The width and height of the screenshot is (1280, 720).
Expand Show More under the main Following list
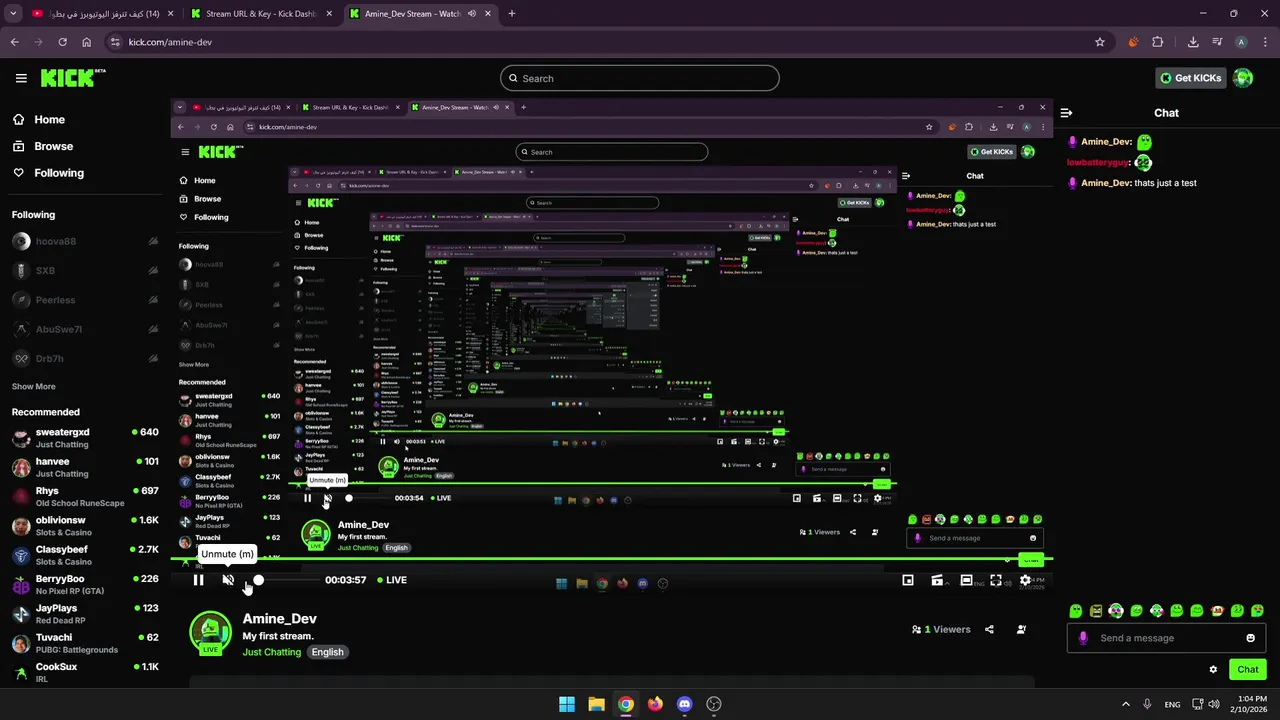click(x=33, y=386)
